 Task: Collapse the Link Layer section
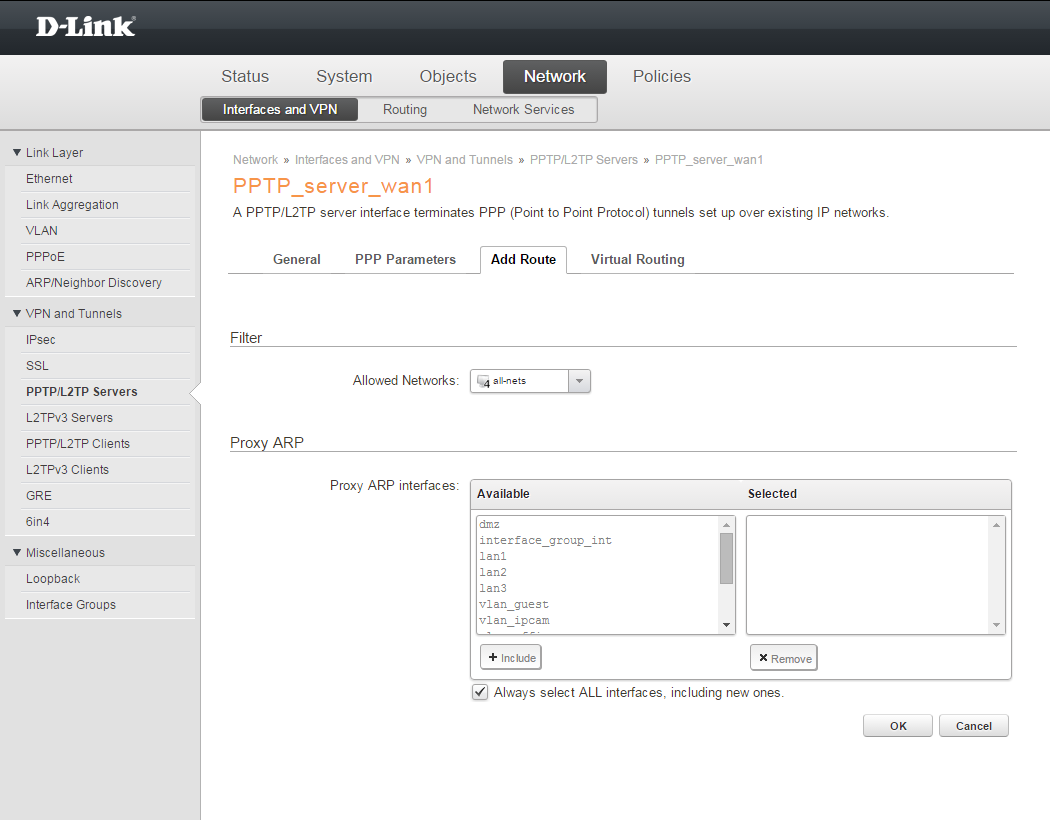(x=17, y=153)
